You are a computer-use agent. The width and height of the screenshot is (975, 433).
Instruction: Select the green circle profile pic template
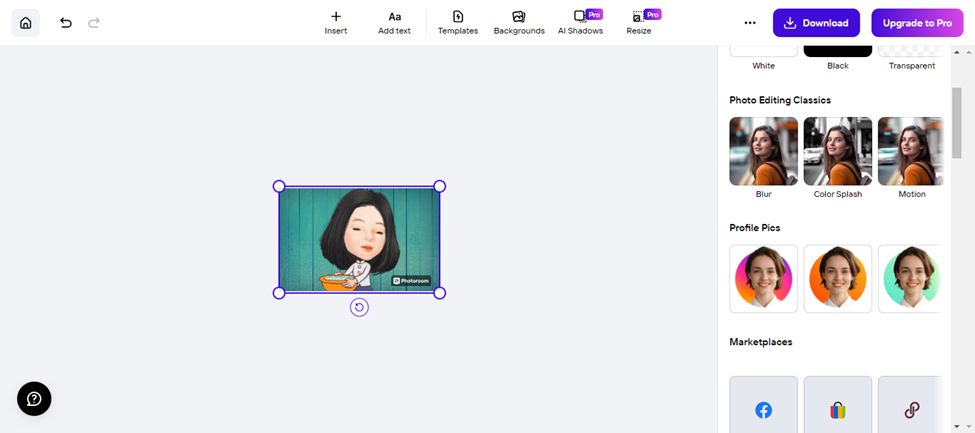point(912,279)
